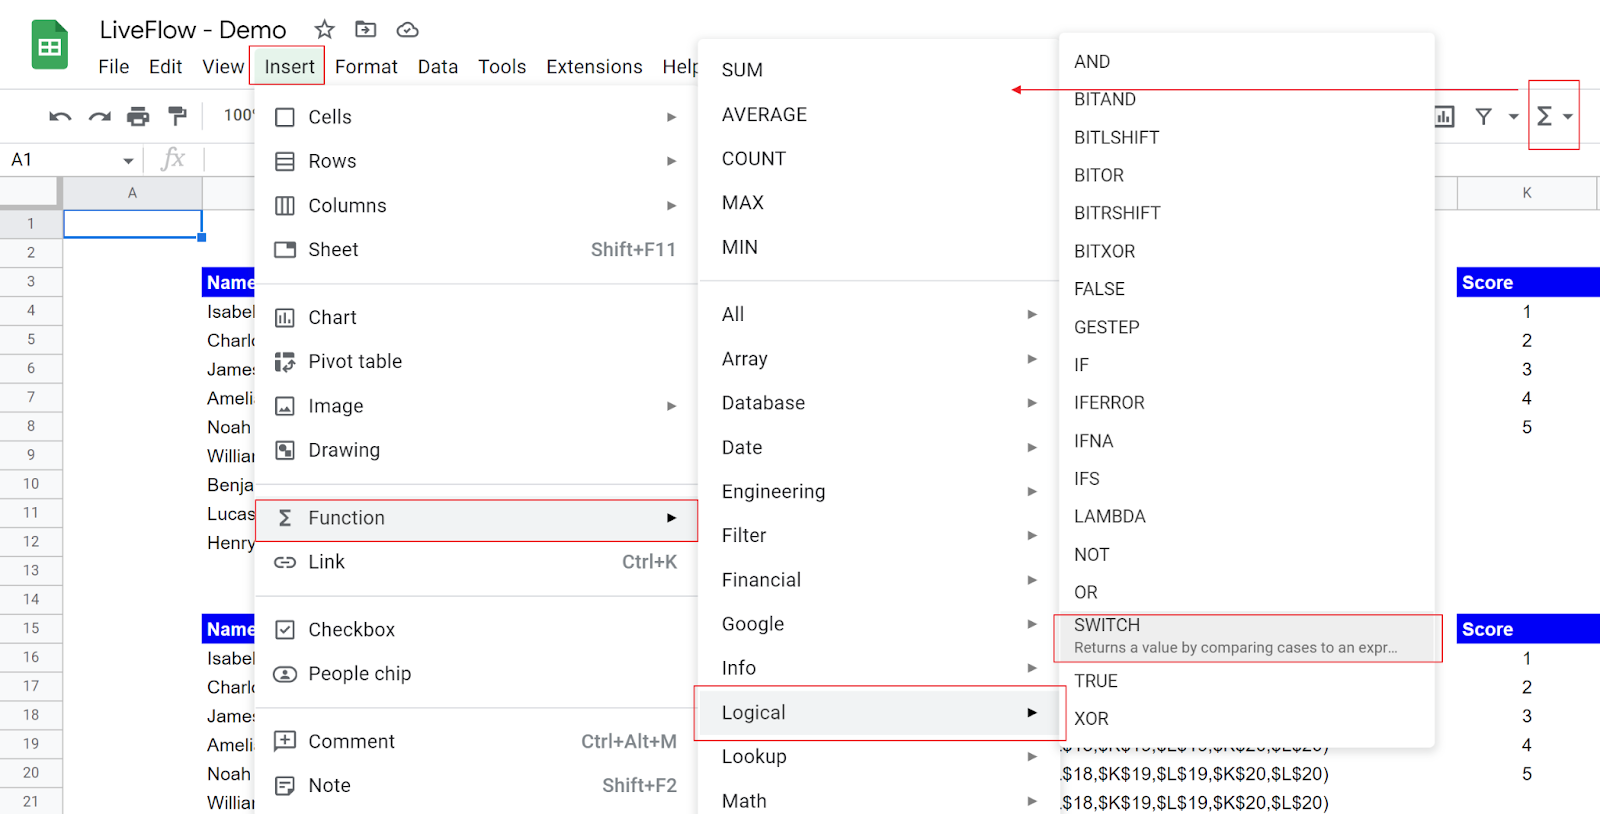The image size is (1600, 814).
Task: Open the Tools menu
Action: tap(502, 67)
